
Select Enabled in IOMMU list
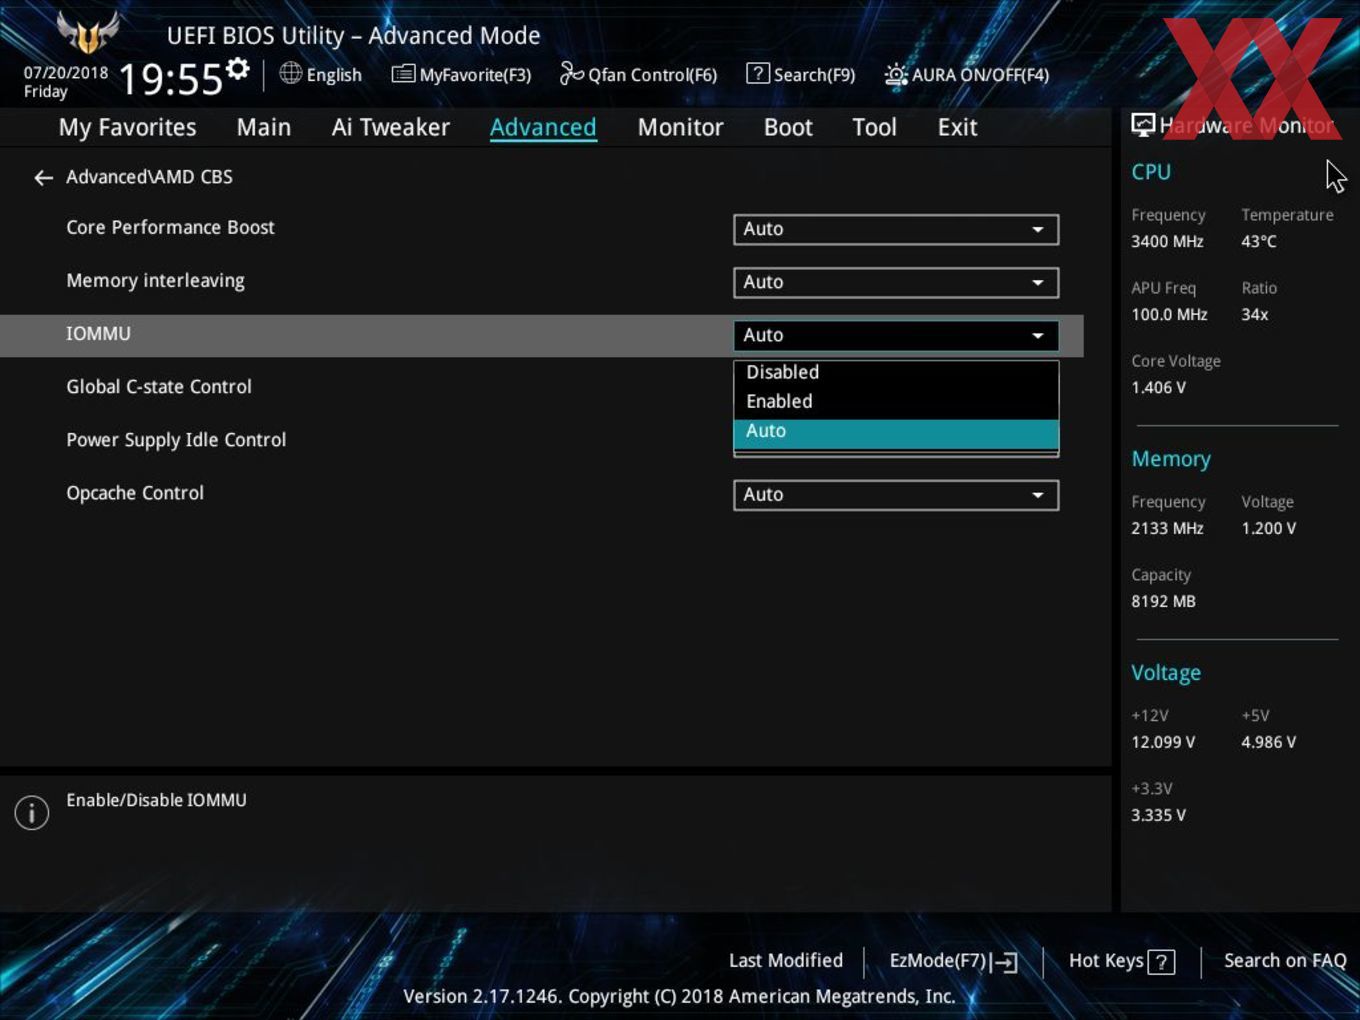point(896,401)
